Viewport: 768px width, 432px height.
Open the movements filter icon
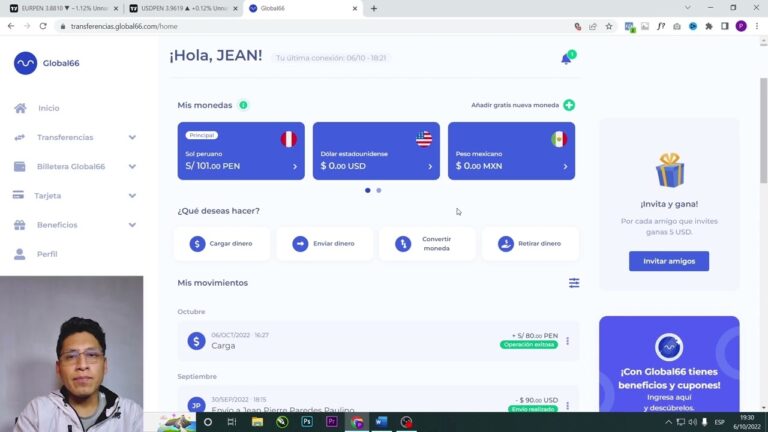click(x=574, y=283)
